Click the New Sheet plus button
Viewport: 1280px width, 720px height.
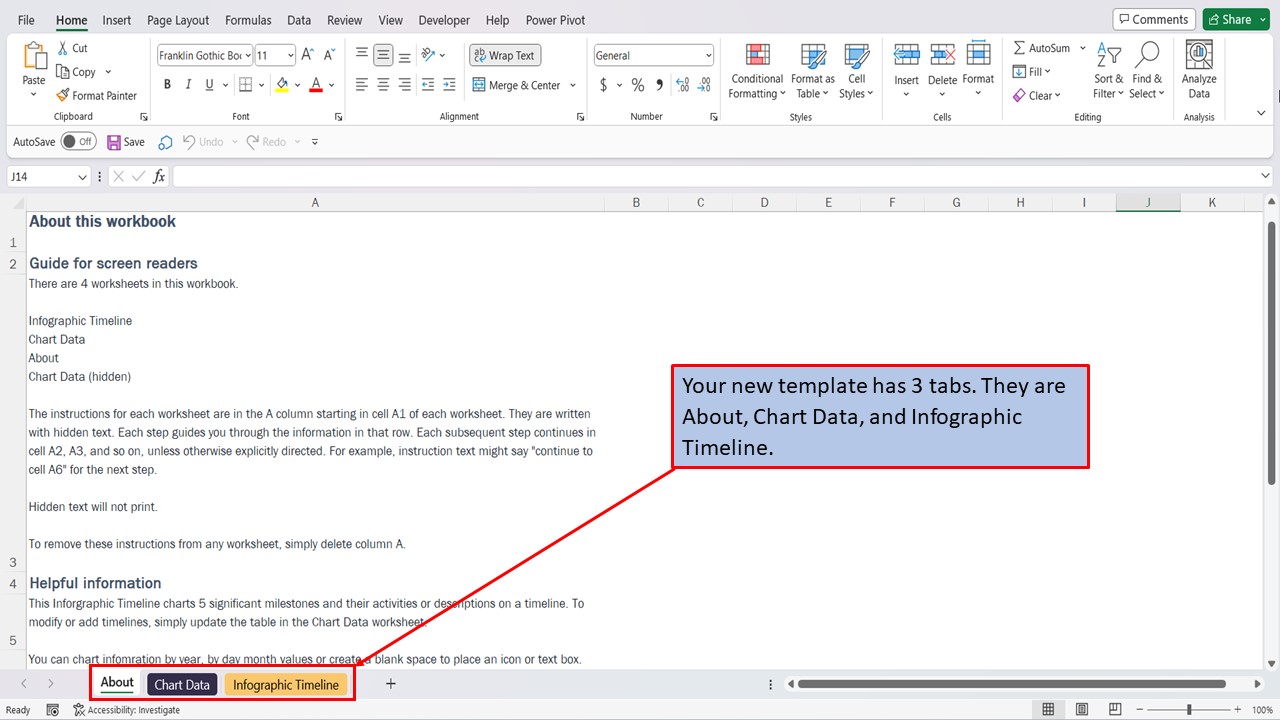point(390,684)
